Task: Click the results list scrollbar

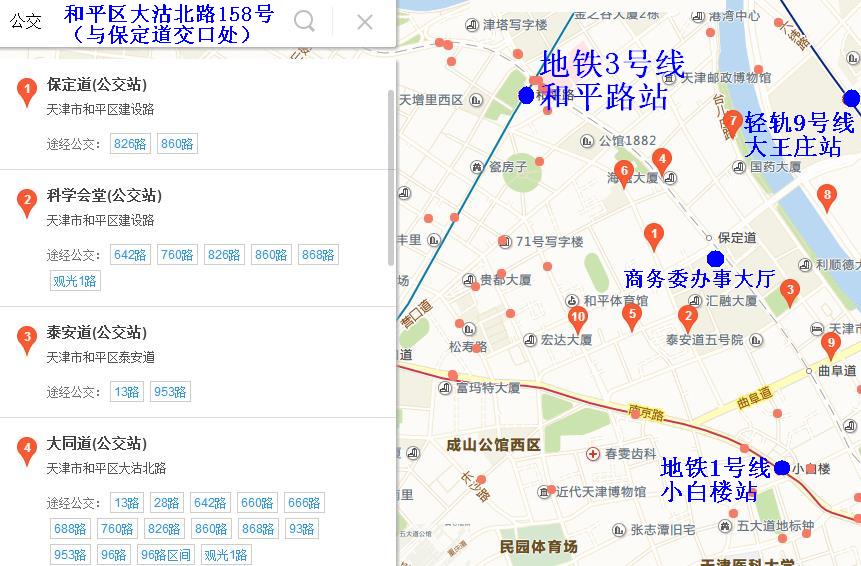Action: click(x=391, y=178)
